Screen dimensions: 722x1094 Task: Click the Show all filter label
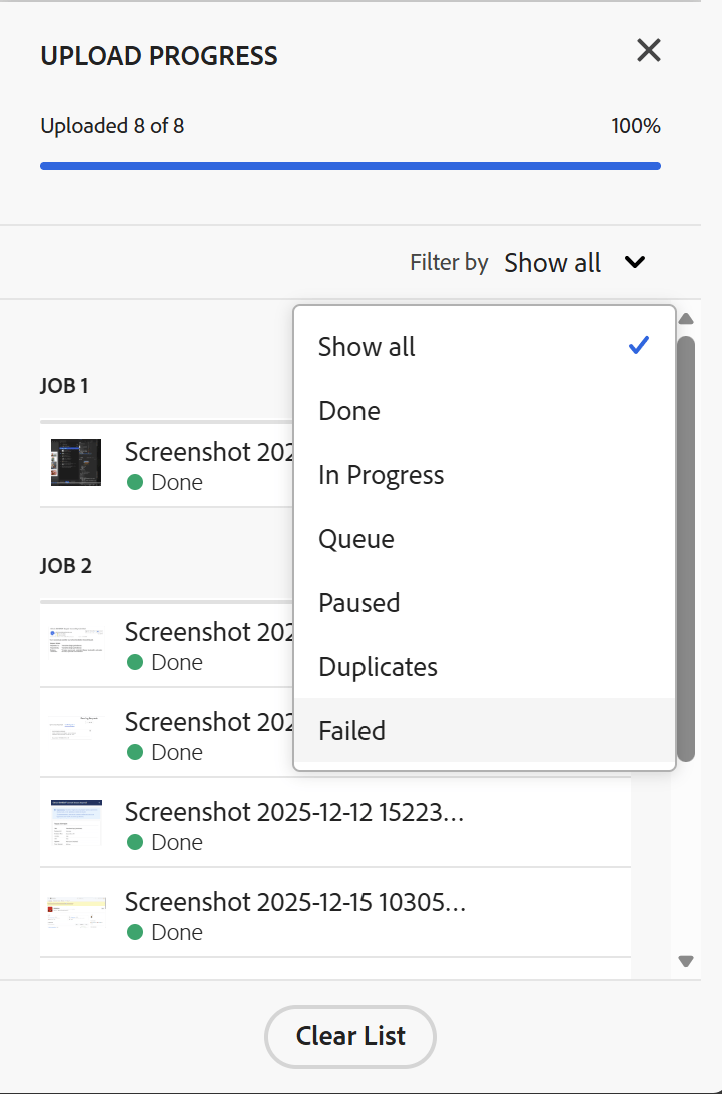(x=552, y=262)
